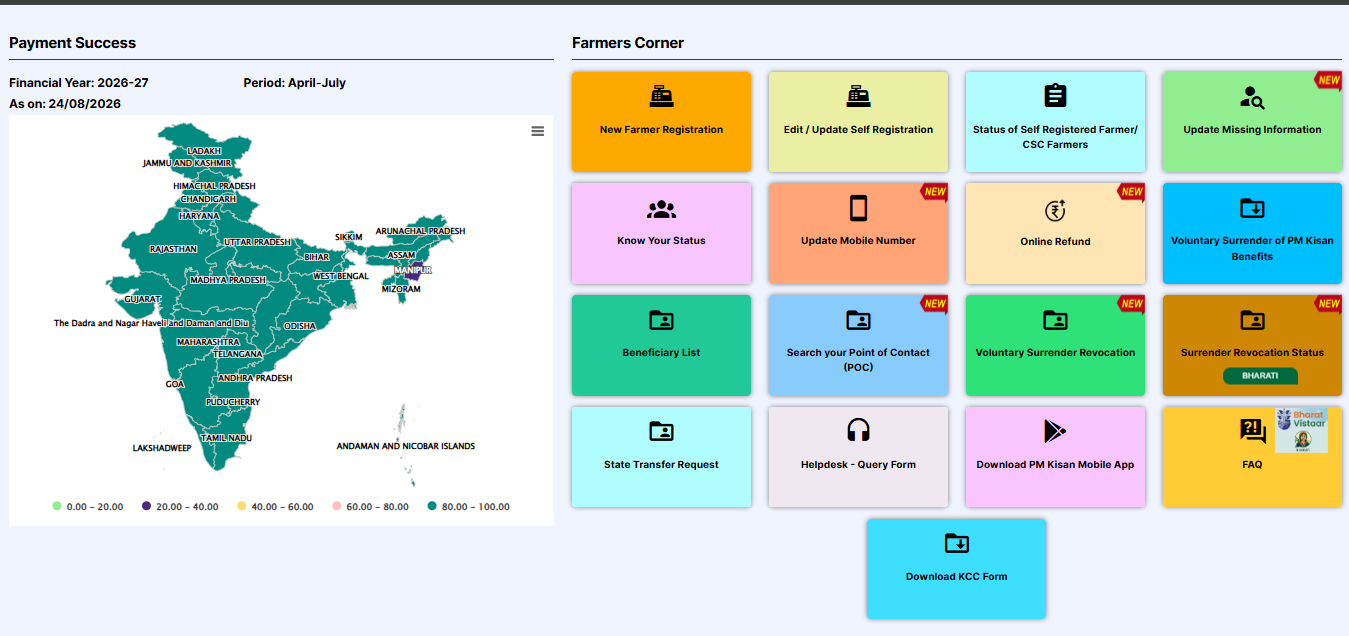
Task: Click the people group icon for Know Your Status
Action: [x=661, y=209]
